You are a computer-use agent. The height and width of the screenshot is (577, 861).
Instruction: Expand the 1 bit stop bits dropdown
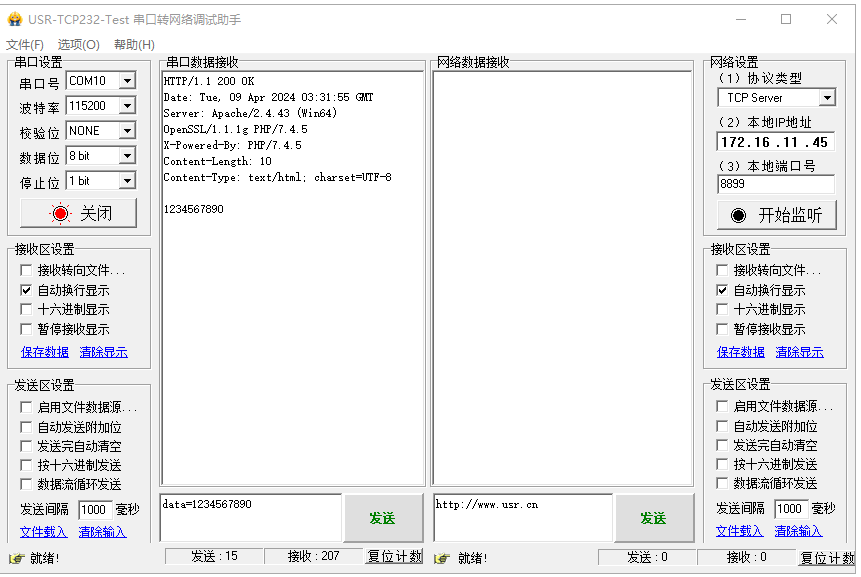point(127,181)
